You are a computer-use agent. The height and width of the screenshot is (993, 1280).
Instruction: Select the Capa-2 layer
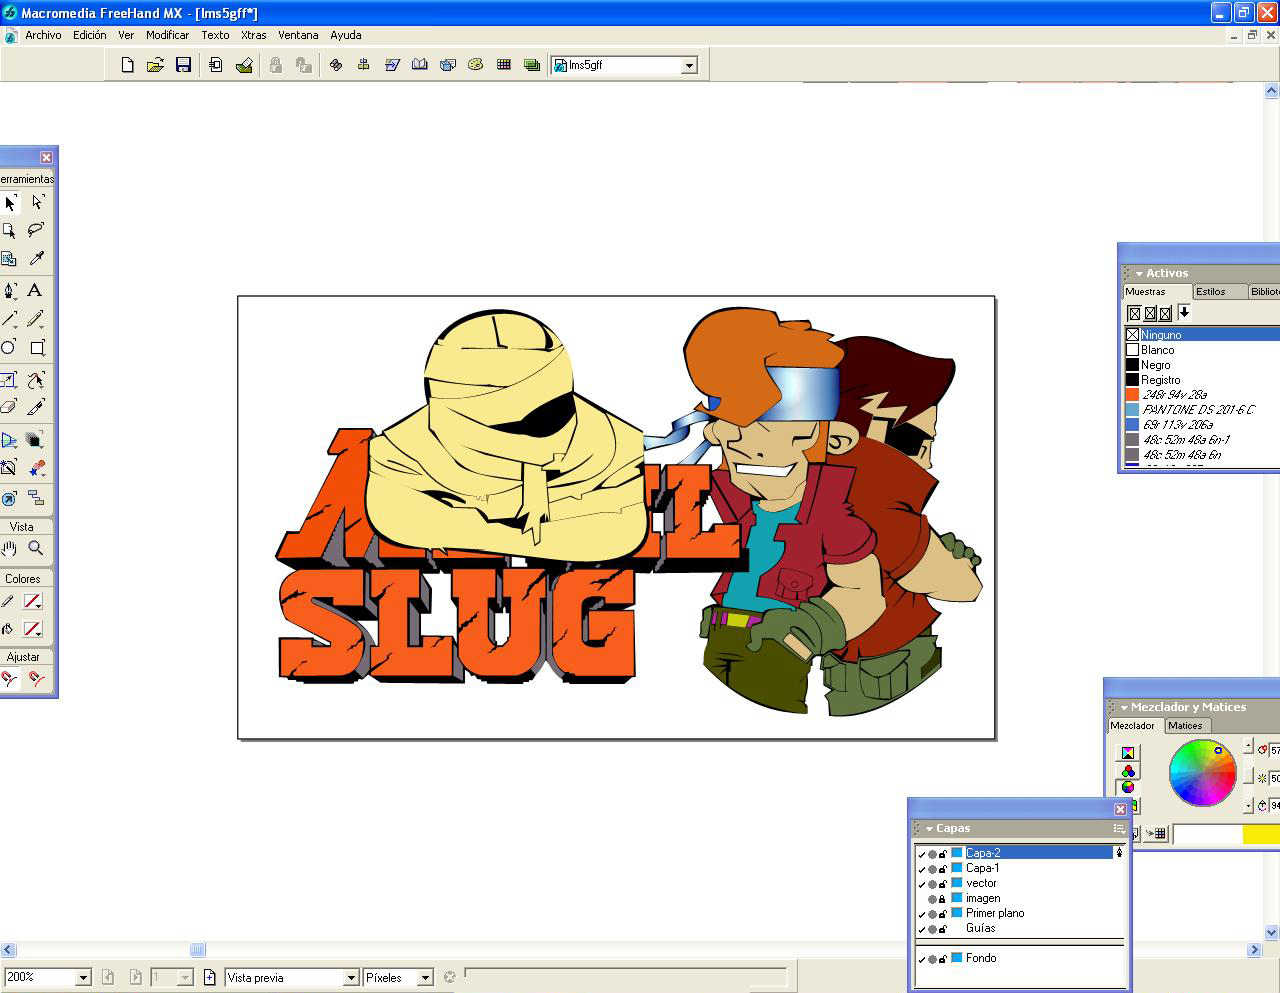click(1037, 853)
